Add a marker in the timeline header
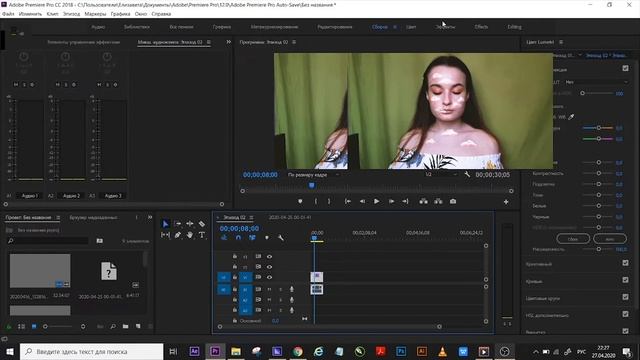This screenshot has height=360, width=640. pyautogui.click(x=267, y=238)
